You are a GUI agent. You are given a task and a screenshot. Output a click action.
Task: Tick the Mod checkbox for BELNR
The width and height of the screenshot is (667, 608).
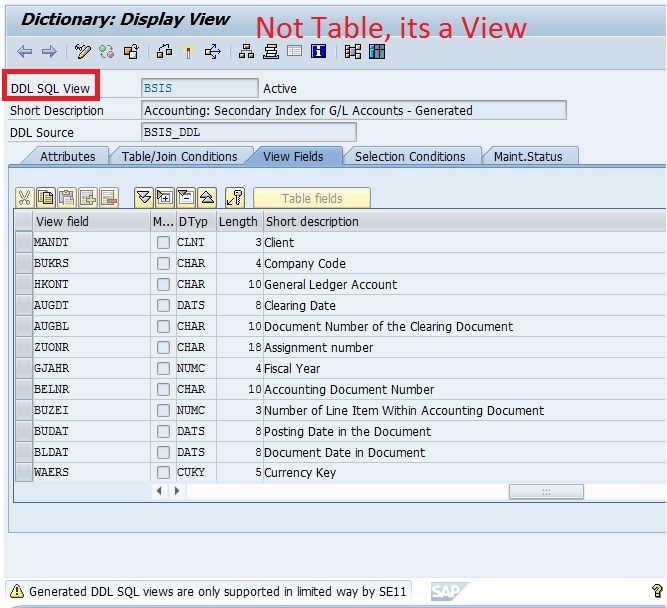163,389
